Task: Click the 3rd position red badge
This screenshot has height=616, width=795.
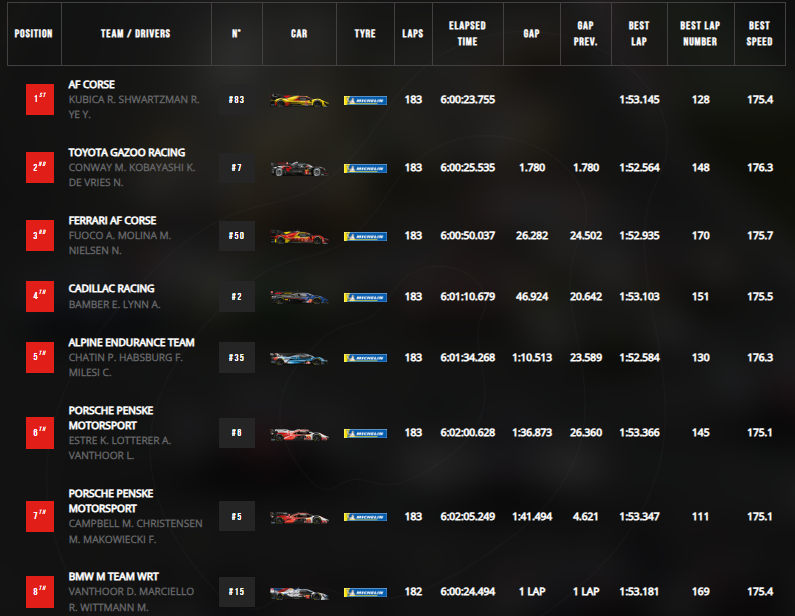Action: (x=40, y=235)
